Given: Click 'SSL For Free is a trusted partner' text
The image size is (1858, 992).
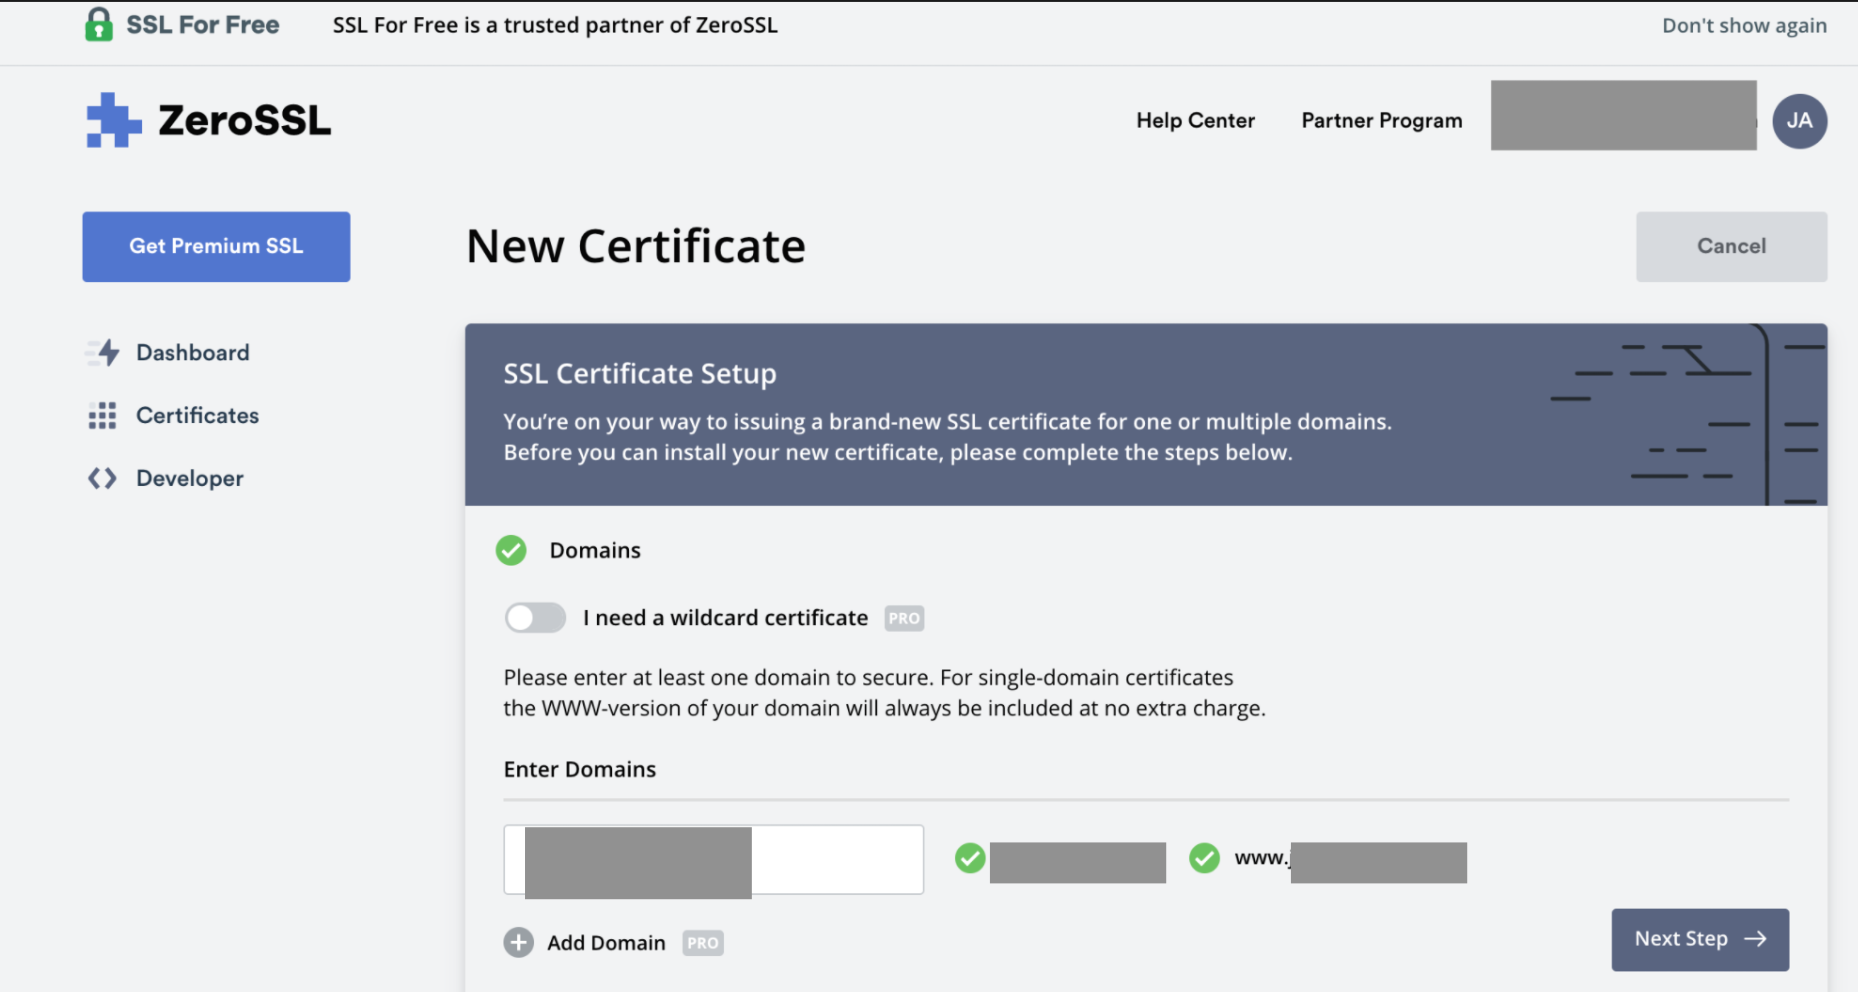Looking at the screenshot, I should click(555, 25).
